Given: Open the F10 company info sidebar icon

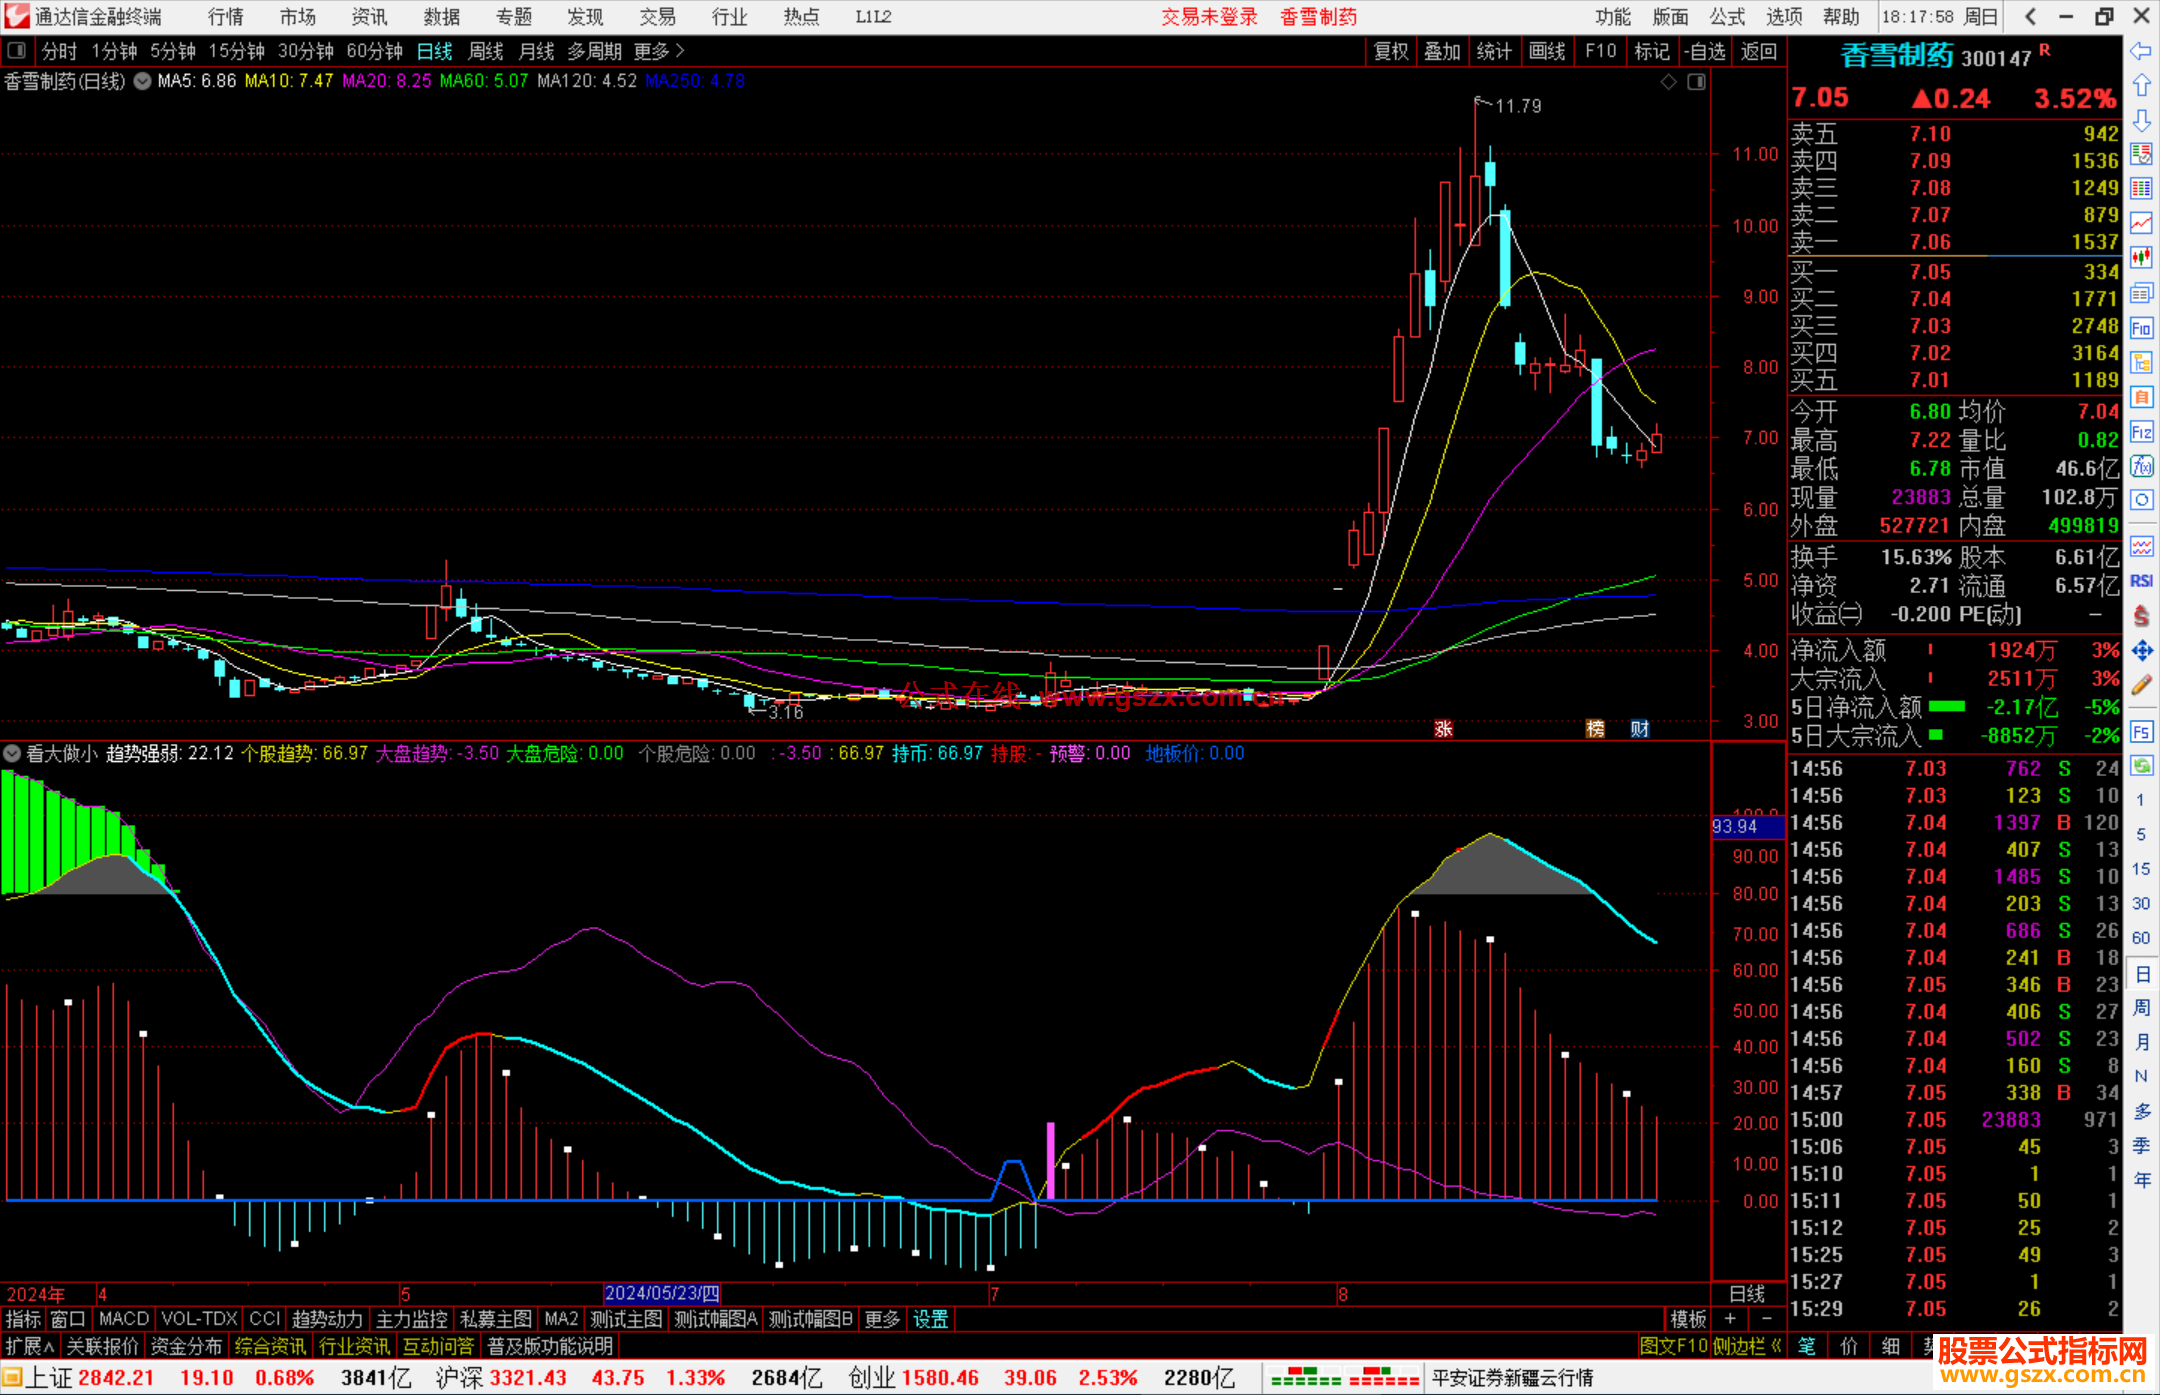Looking at the screenshot, I should (x=2141, y=328).
